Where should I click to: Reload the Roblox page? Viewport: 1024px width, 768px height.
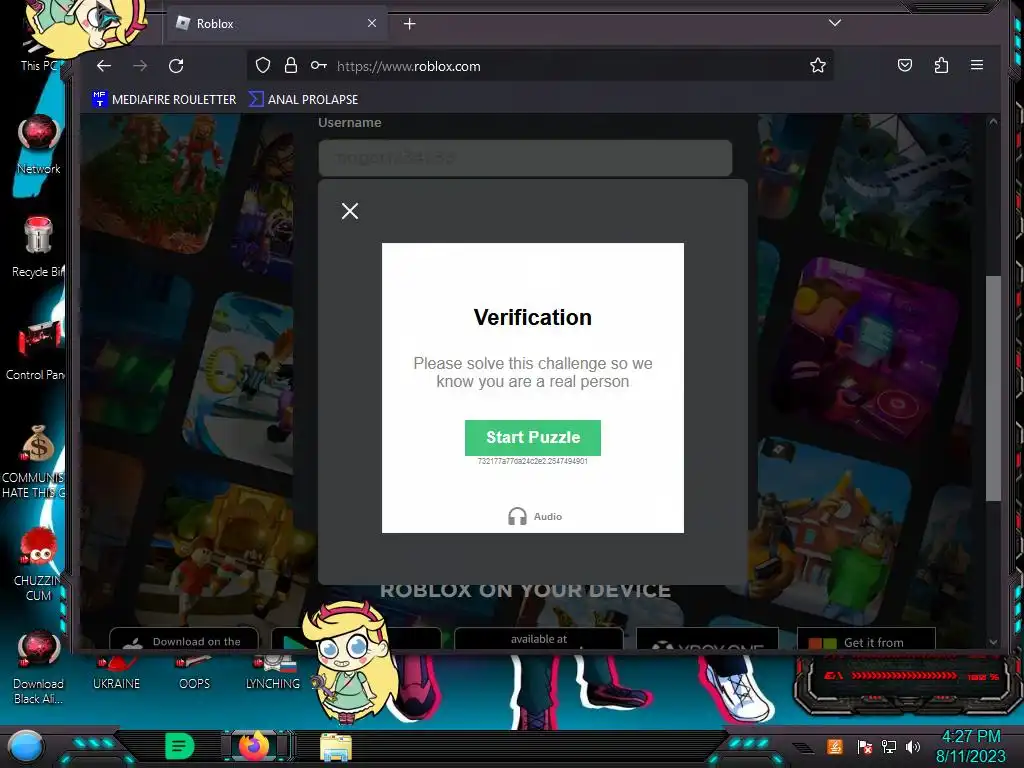tap(176, 65)
